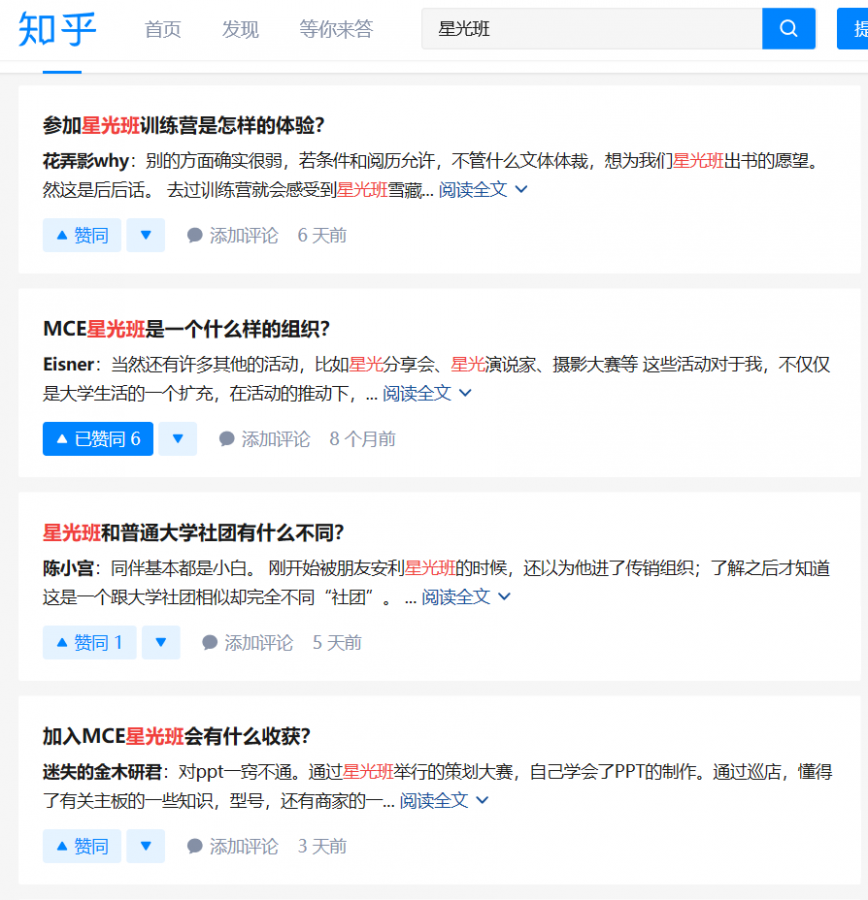Click author name Eisner
The height and width of the screenshot is (900, 868).
[68, 364]
